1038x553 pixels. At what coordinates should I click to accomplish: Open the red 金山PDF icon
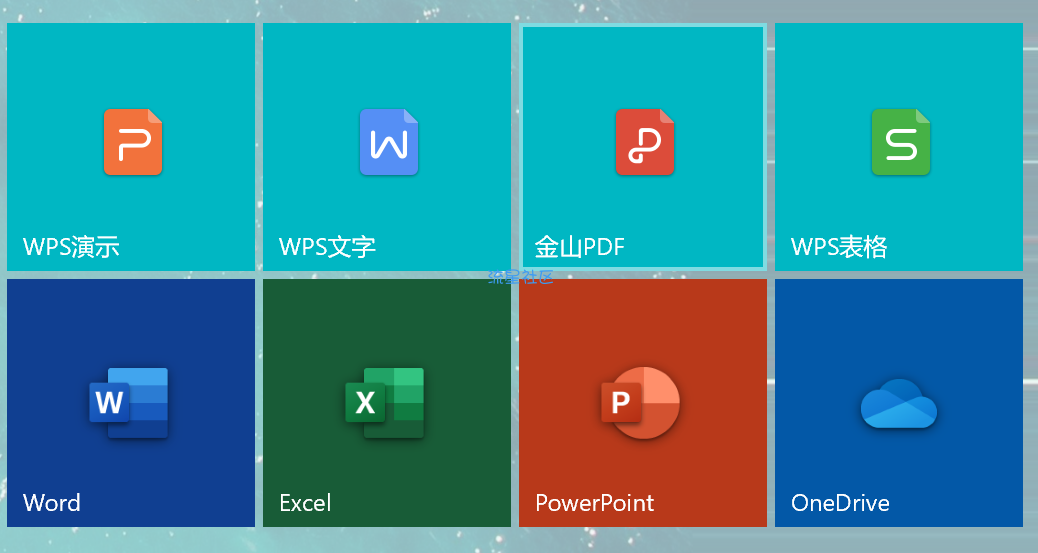coord(645,142)
